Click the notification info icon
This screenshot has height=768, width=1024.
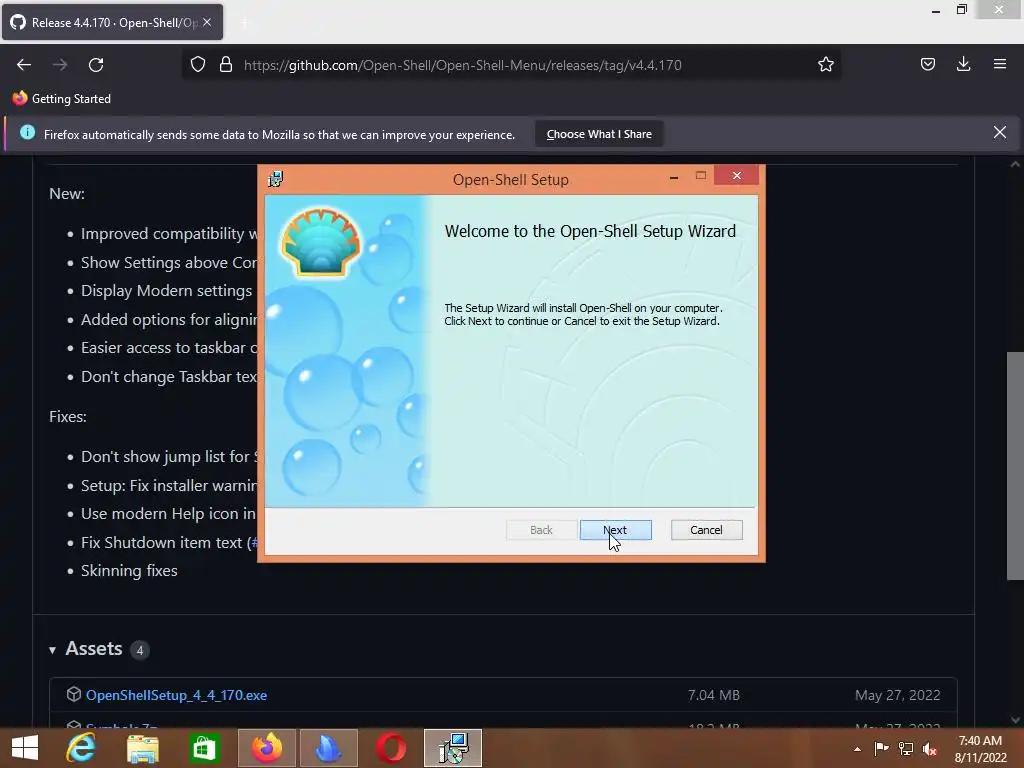click(x=27, y=133)
